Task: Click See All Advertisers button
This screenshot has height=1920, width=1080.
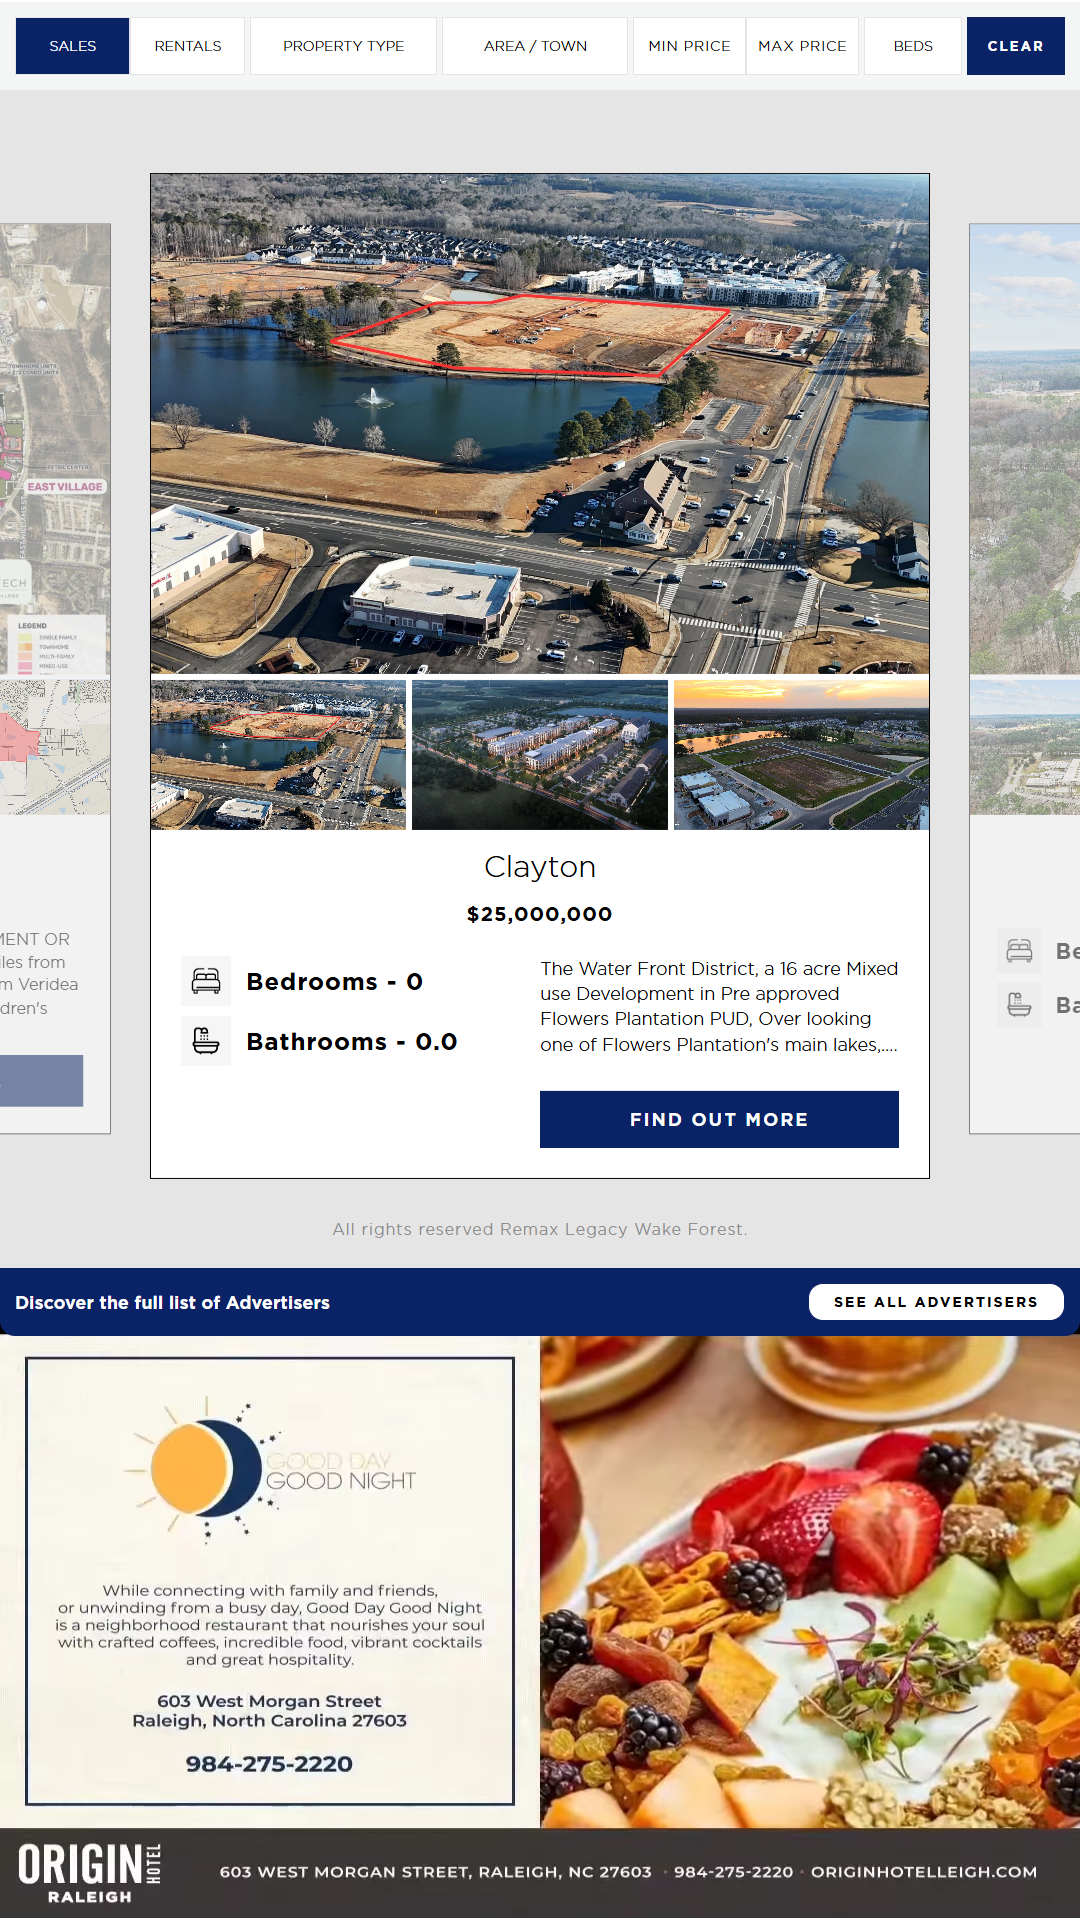Action: (x=936, y=1302)
